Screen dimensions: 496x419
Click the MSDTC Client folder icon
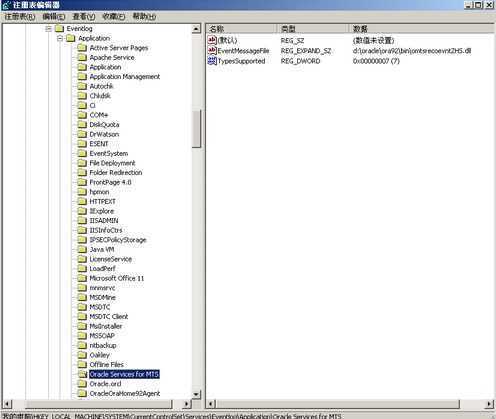pyautogui.click(x=82, y=317)
